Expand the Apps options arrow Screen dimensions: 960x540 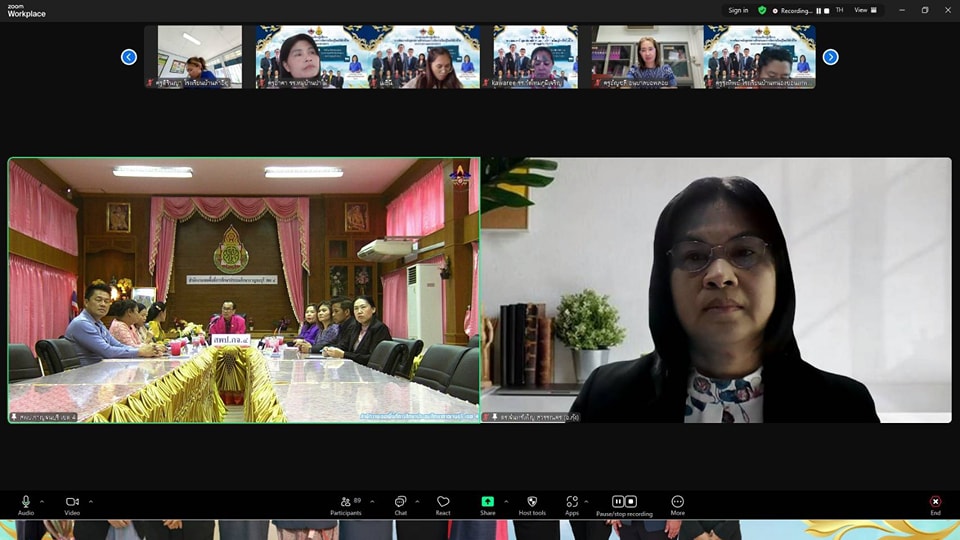[x=586, y=501]
